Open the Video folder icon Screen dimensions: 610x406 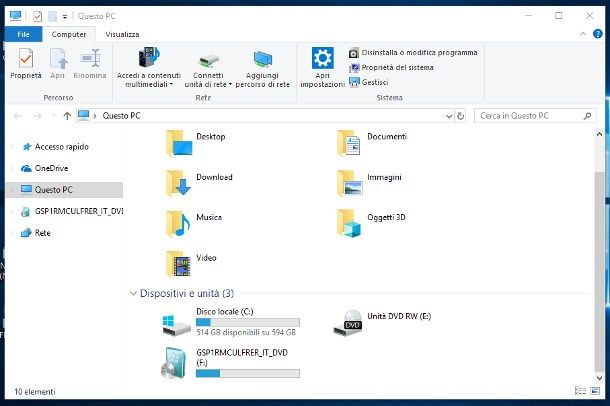coord(178,264)
